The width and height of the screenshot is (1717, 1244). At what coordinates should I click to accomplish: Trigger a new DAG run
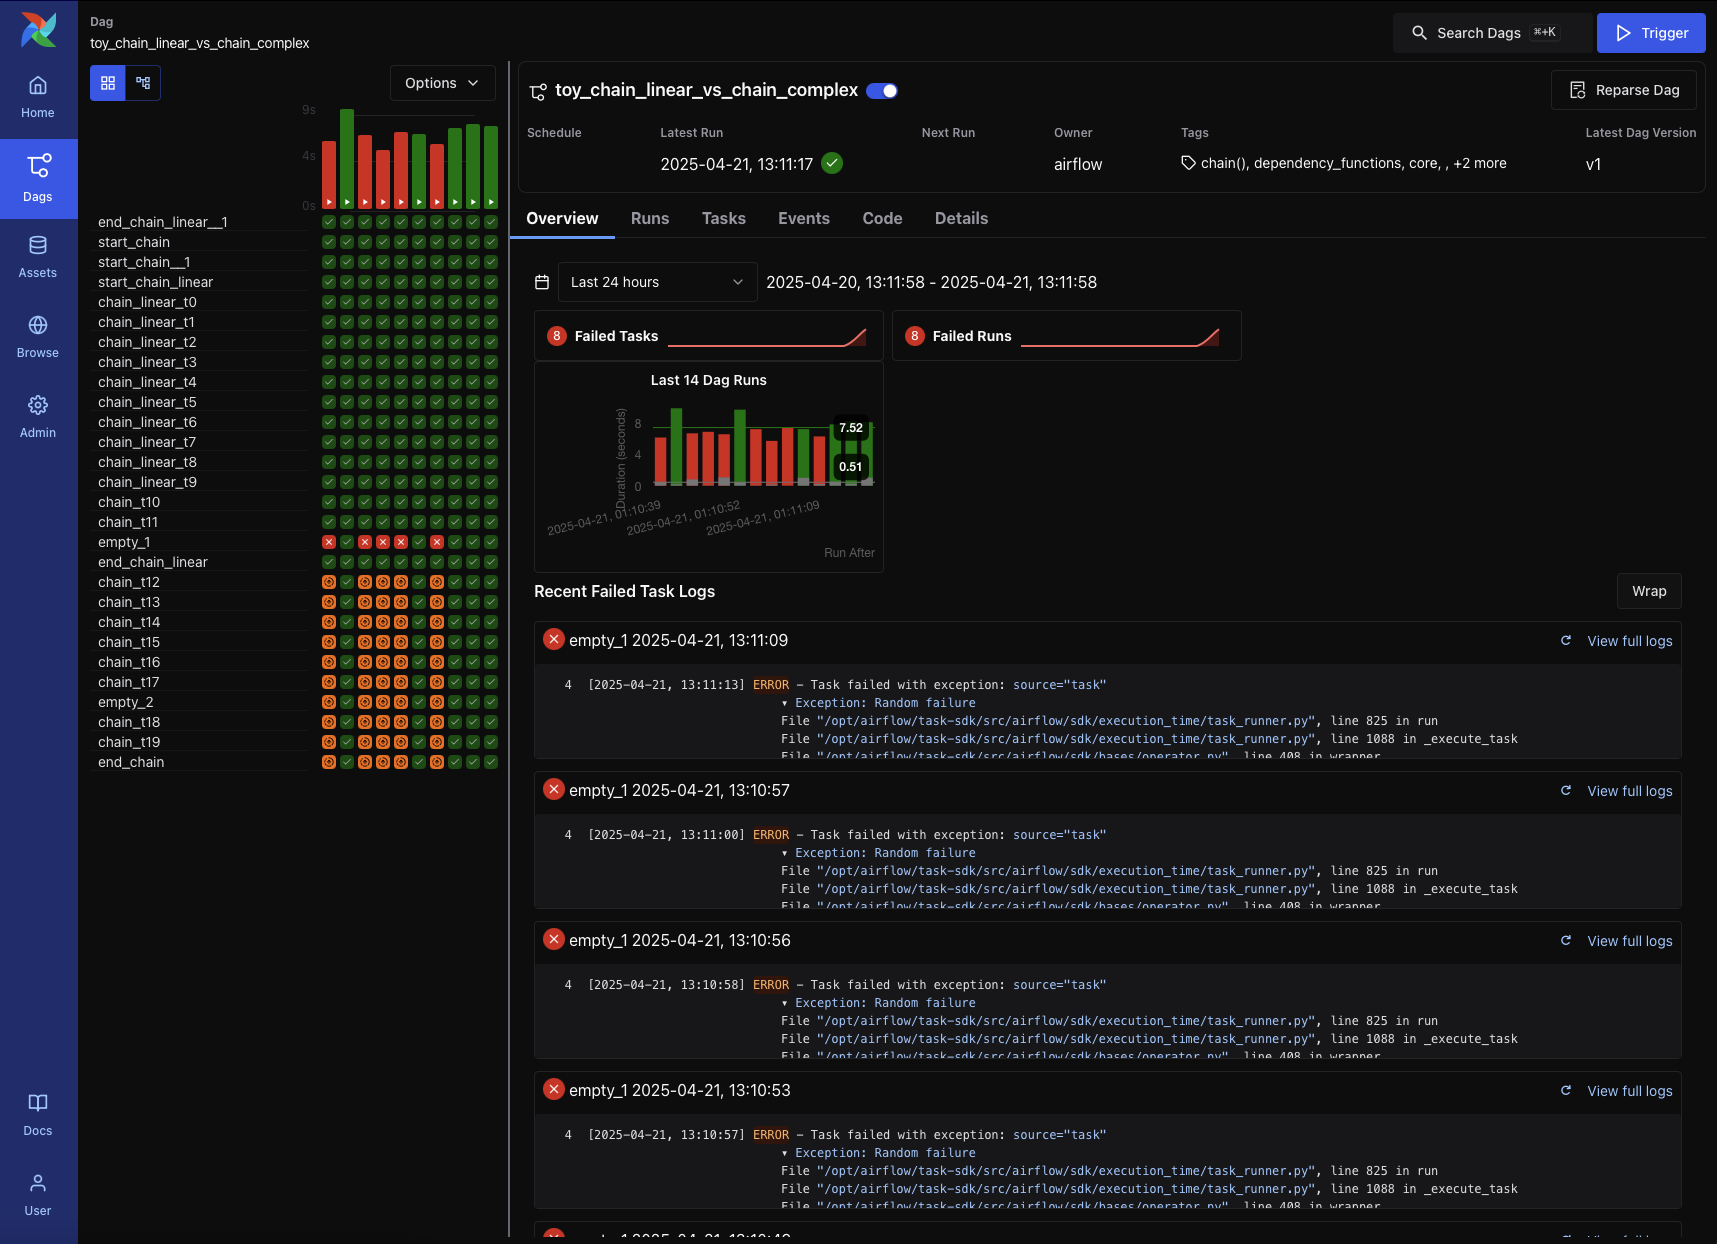coord(1650,32)
